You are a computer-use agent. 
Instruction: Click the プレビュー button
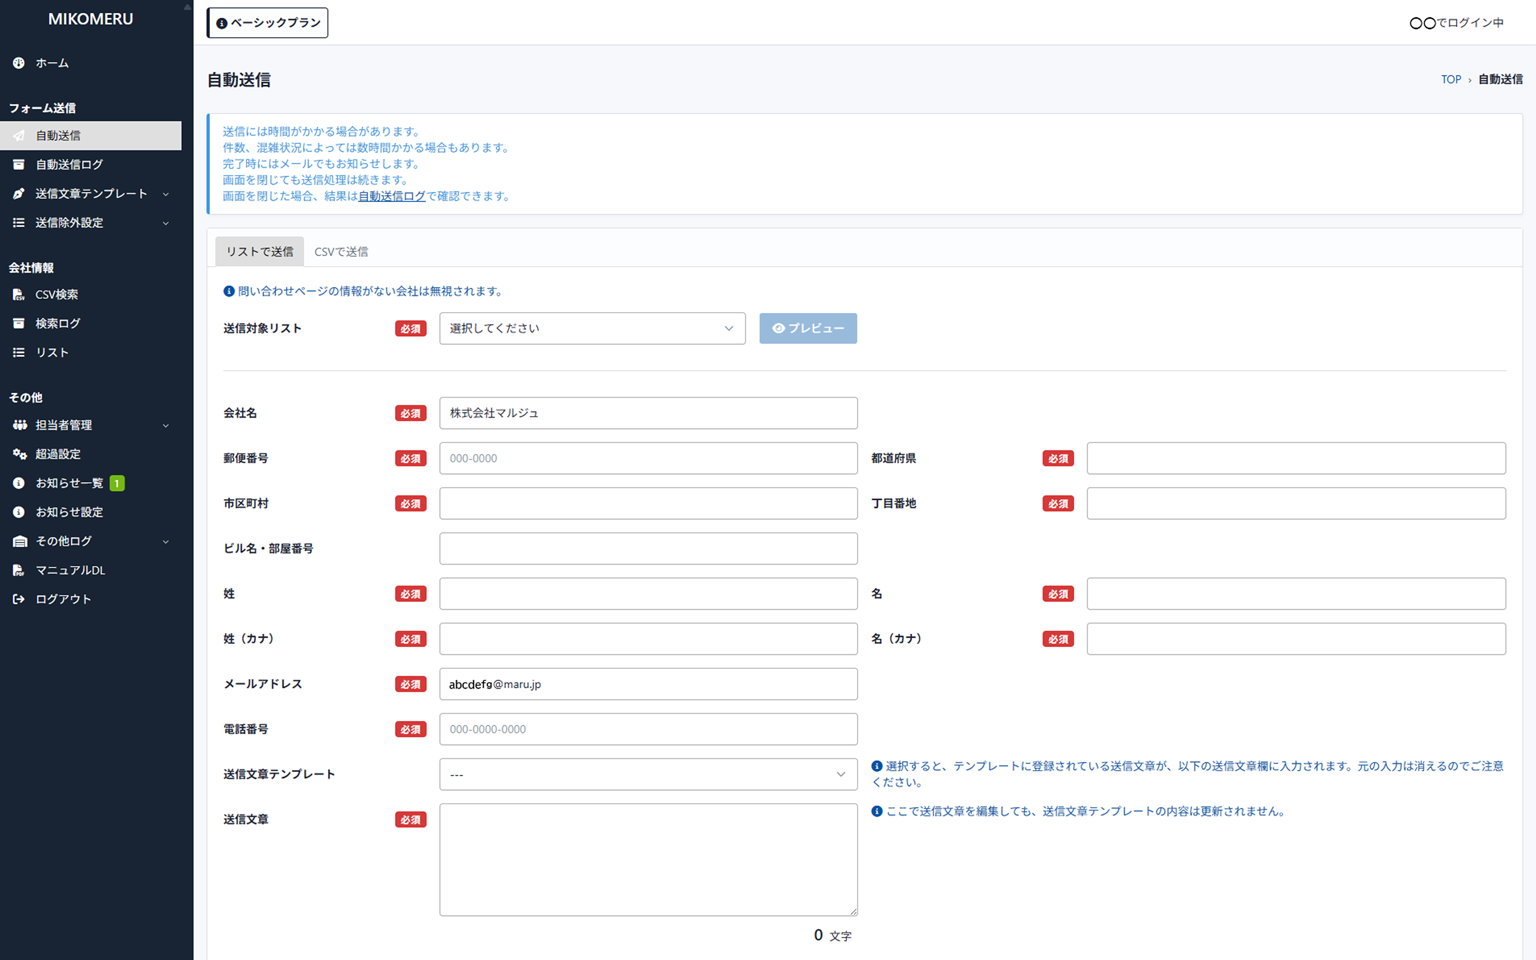pyautogui.click(x=808, y=328)
